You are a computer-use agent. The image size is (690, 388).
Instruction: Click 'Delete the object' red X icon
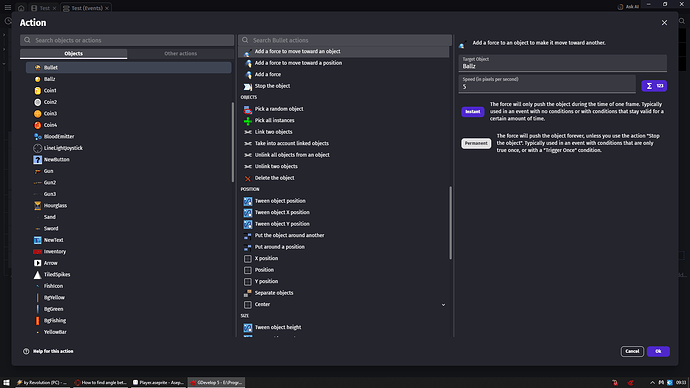248,178
